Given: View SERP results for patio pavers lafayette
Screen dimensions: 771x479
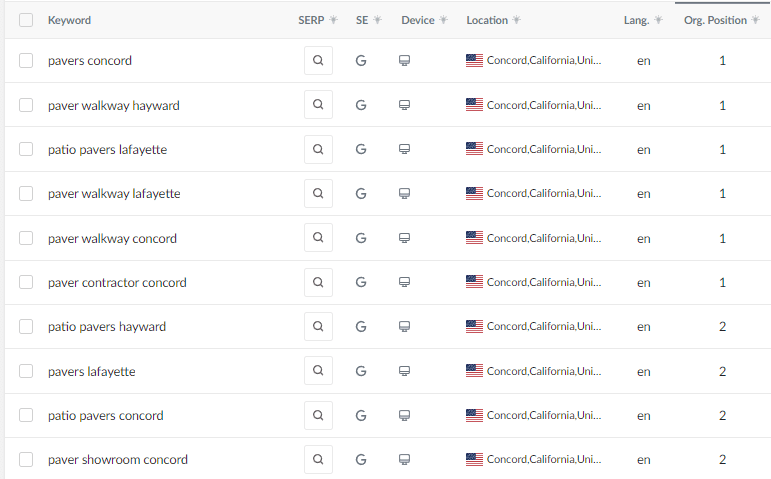Looking at the screenshot, I should [318, 149].
